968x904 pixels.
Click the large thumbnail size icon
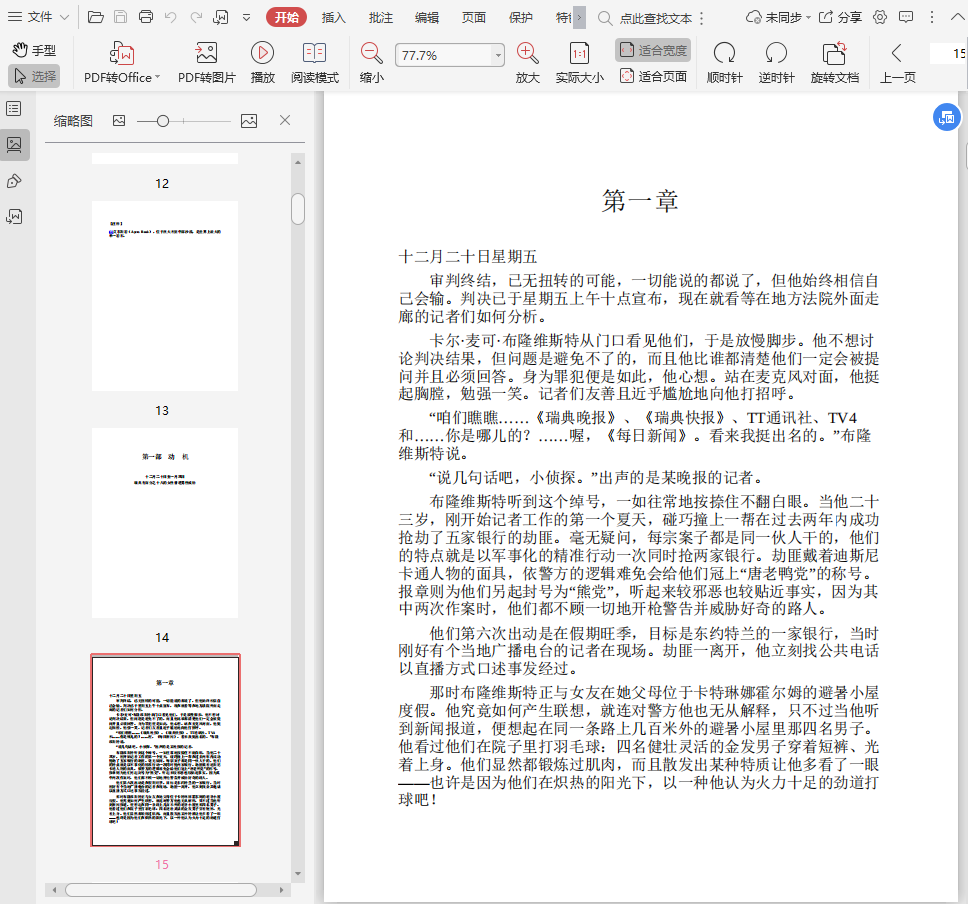point(249,121)
